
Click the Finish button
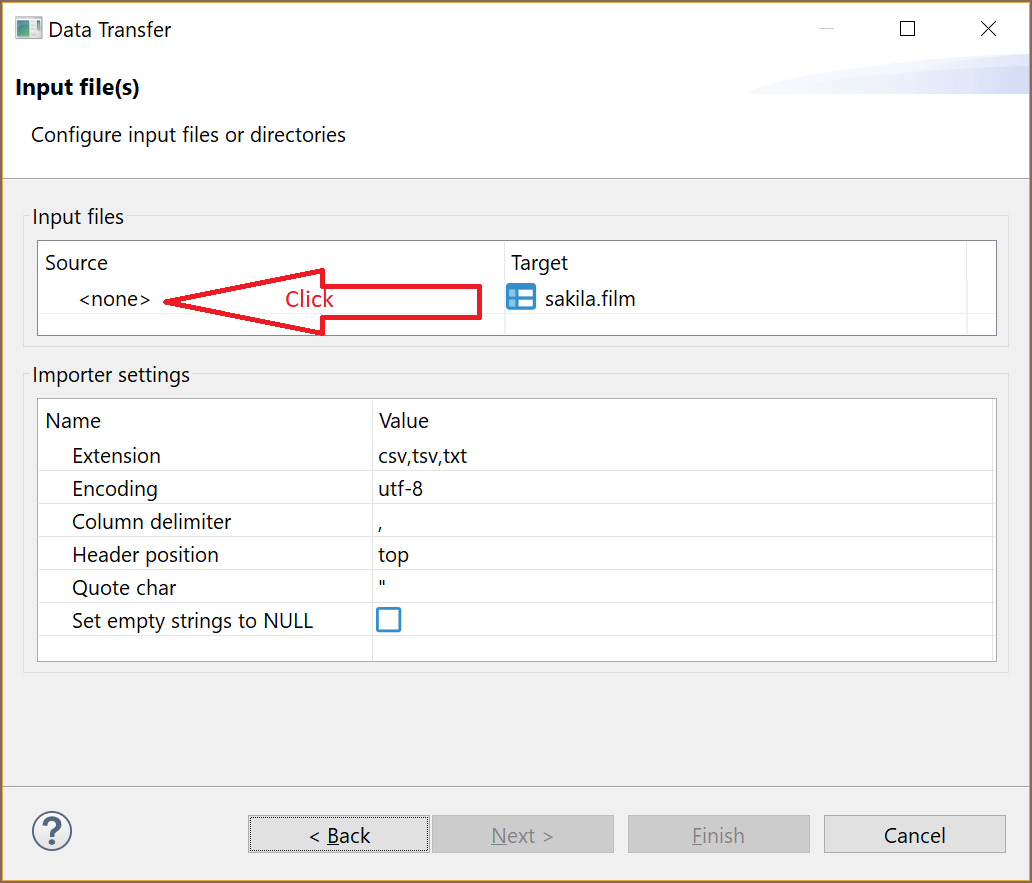click(718, 835)
